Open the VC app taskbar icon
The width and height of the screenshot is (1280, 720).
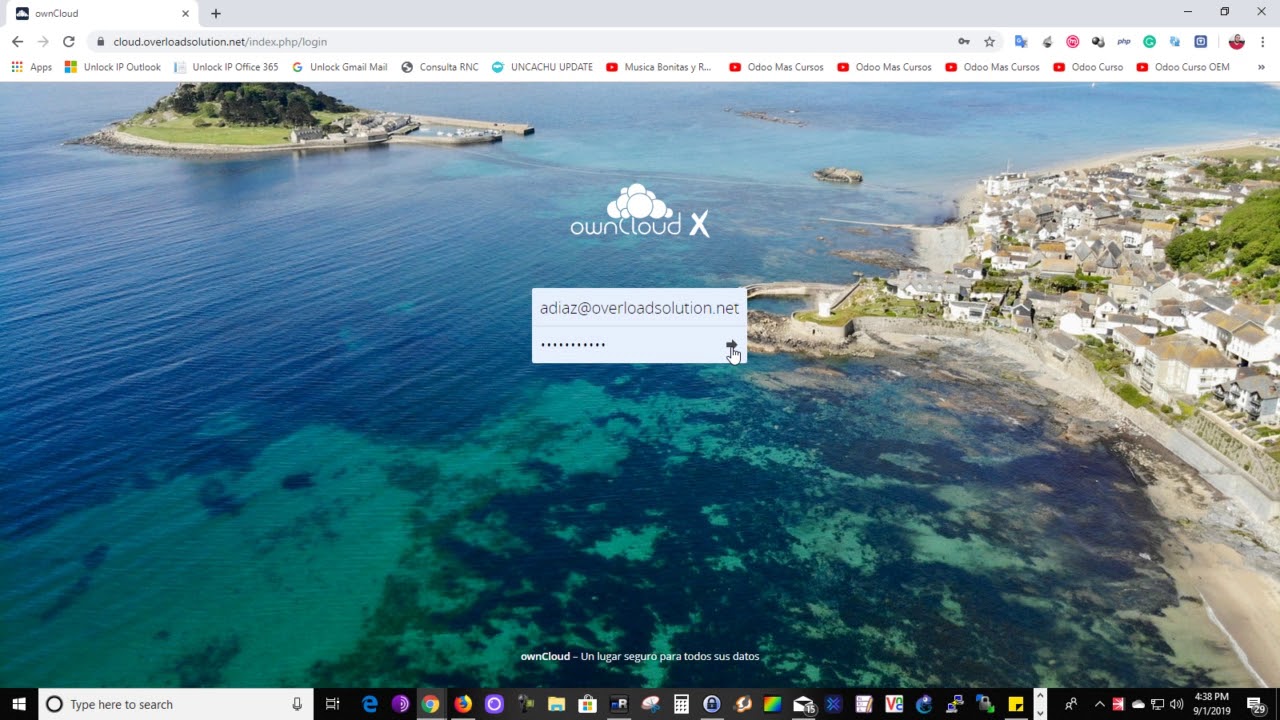tap(894, 704)
